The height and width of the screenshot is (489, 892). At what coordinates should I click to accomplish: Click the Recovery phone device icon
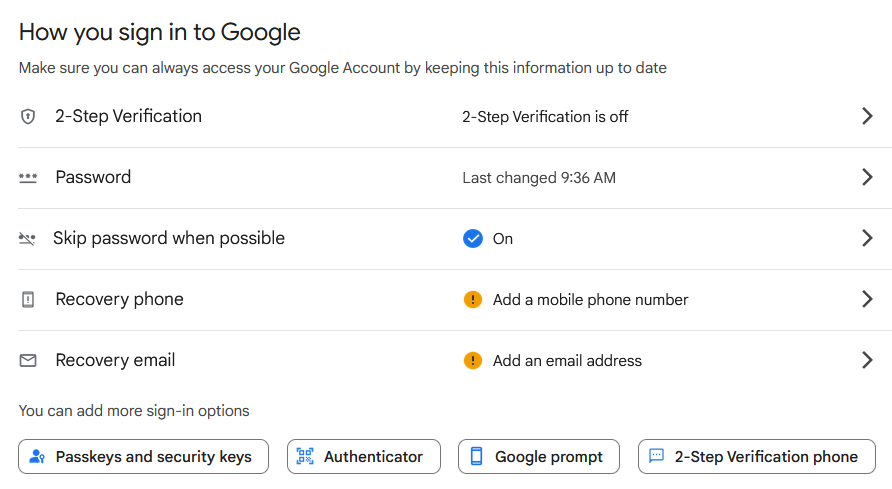[28, 300]
